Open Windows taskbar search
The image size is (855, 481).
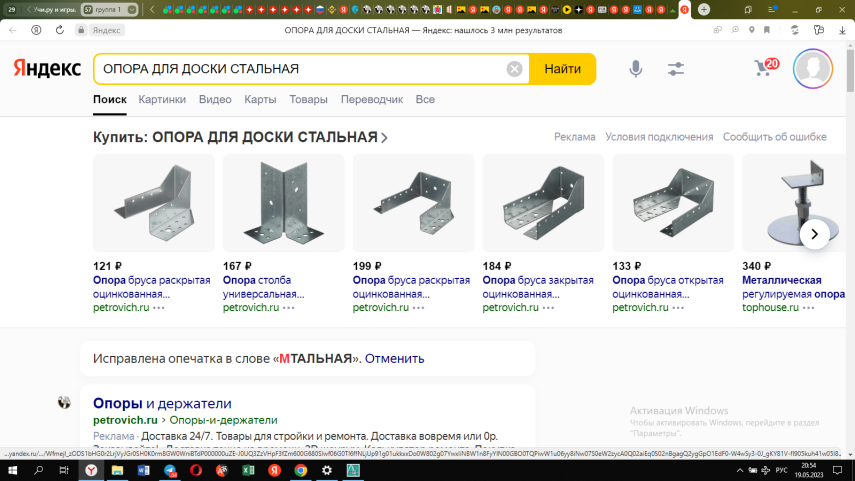[38, 470]
